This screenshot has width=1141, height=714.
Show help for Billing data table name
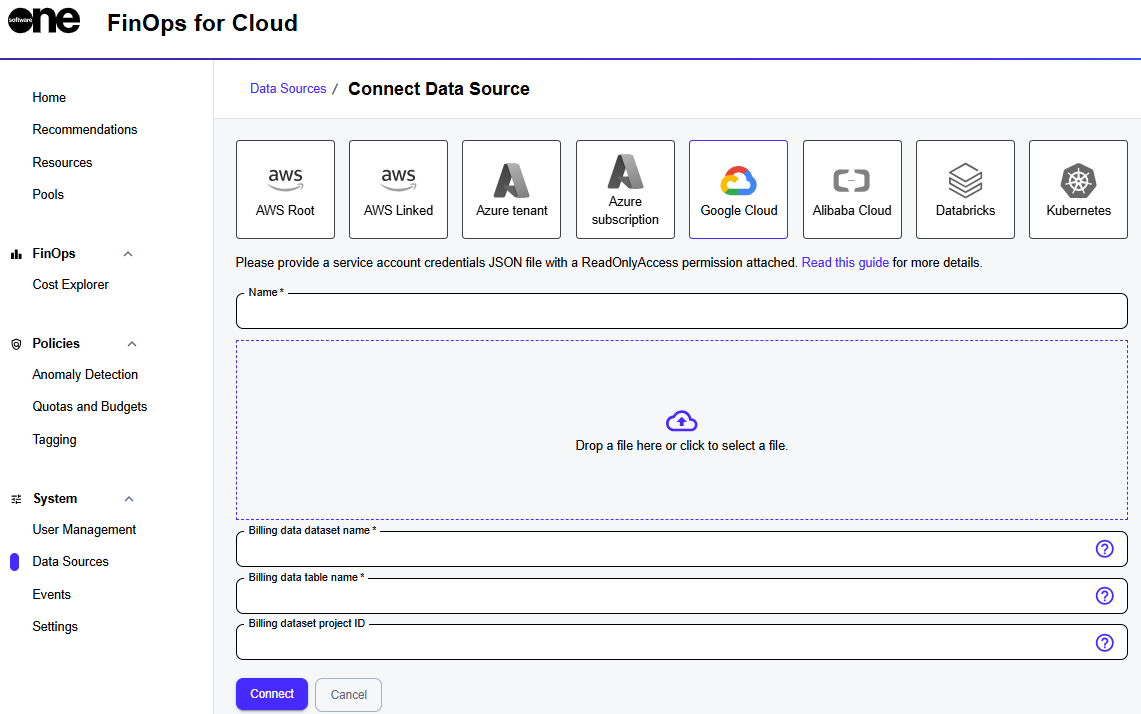tap(1104, 596)
